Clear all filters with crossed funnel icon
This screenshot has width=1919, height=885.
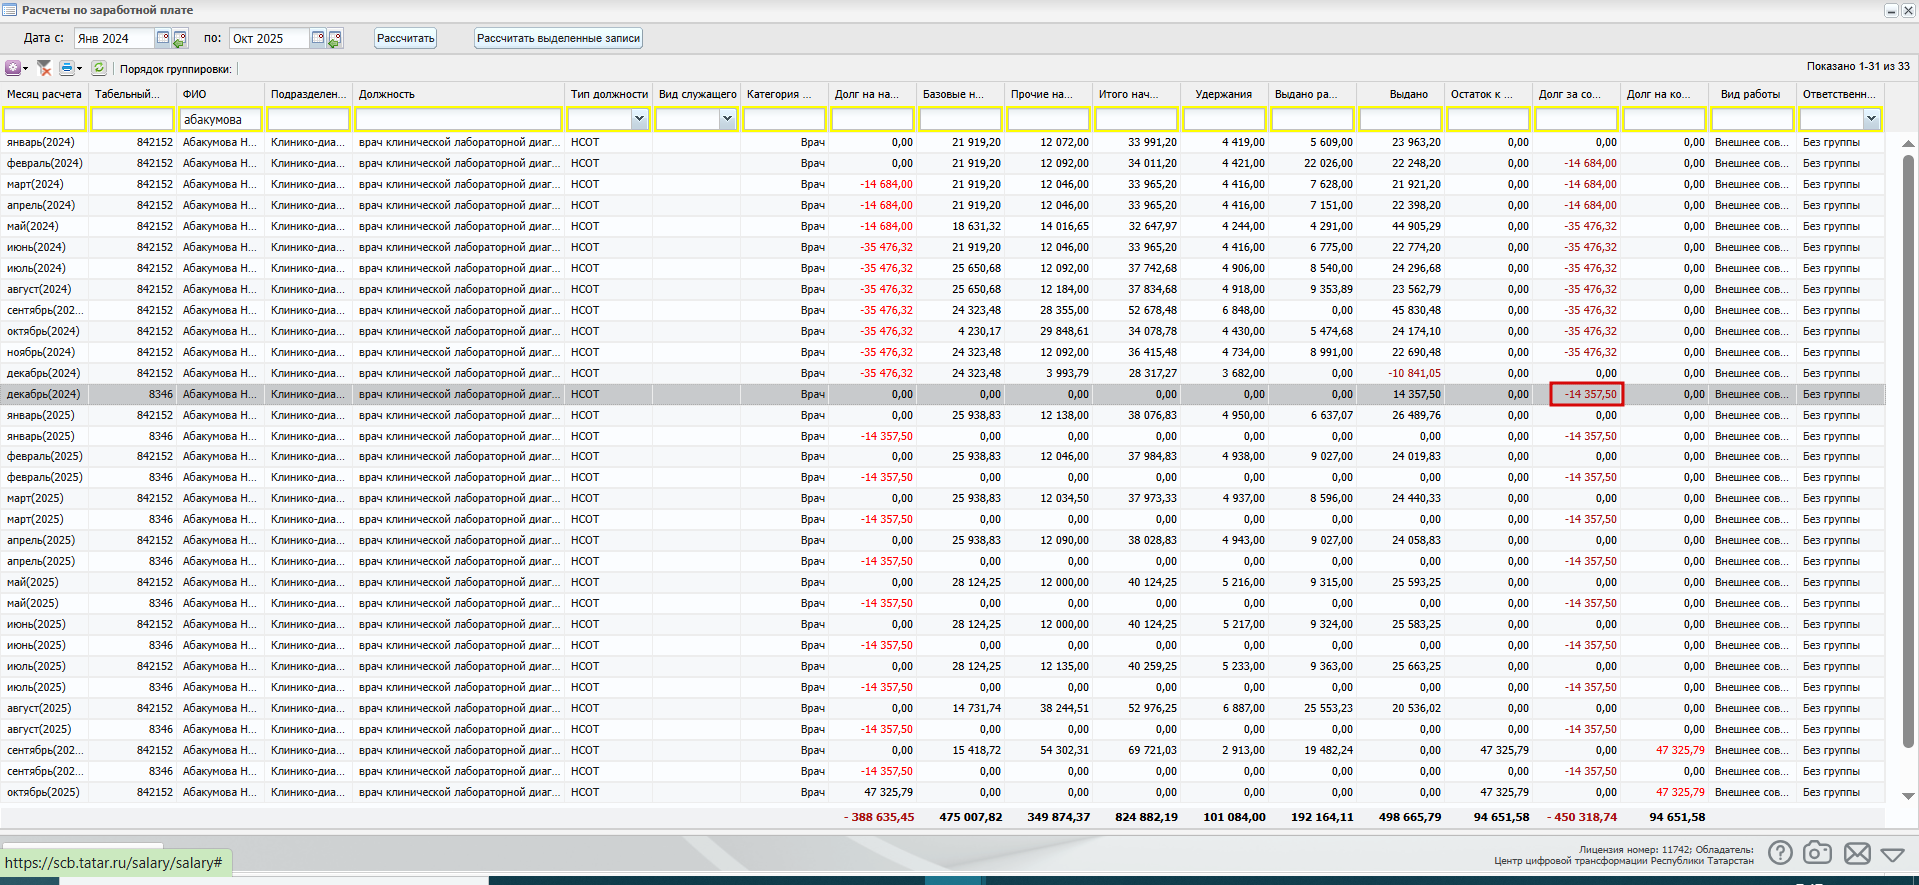[x=44, y=68]
